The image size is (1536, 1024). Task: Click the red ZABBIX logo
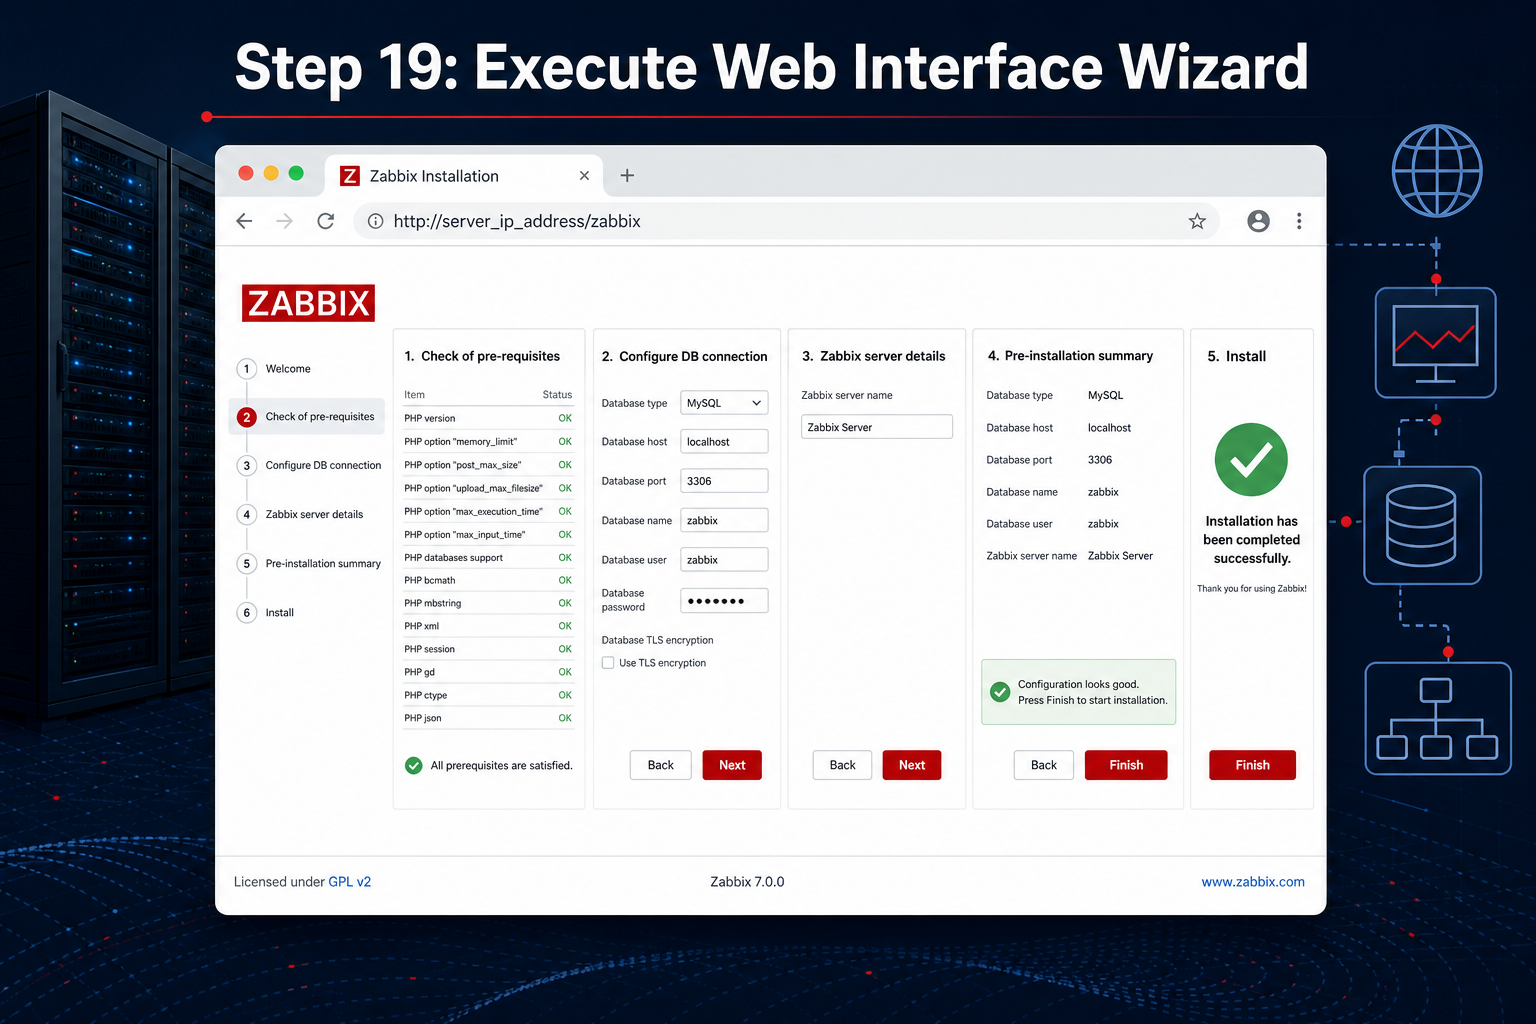click(308, 303)
